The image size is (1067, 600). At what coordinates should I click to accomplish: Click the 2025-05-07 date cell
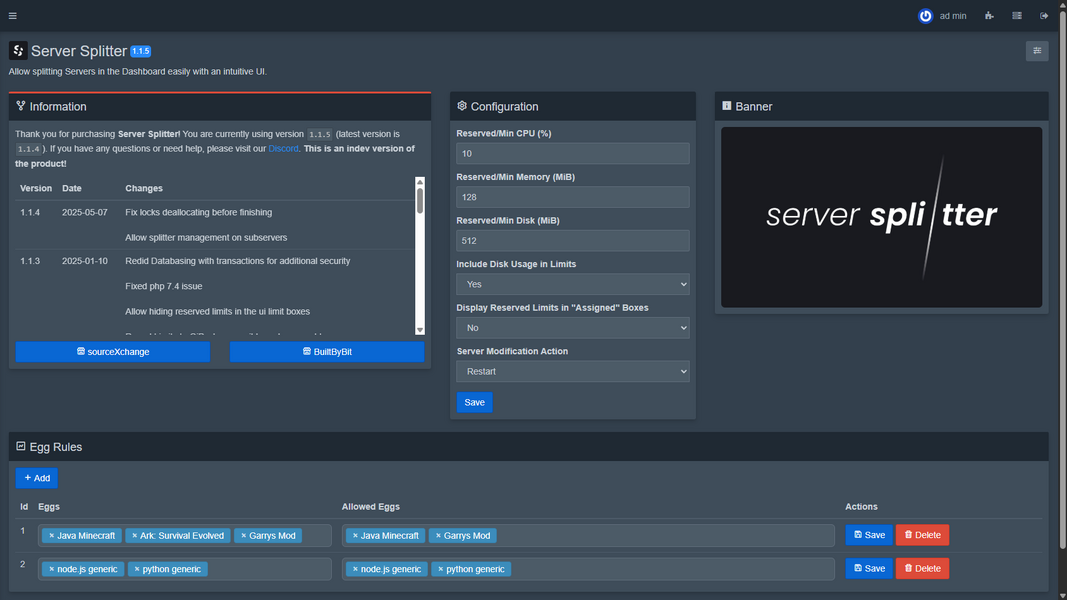84,212
